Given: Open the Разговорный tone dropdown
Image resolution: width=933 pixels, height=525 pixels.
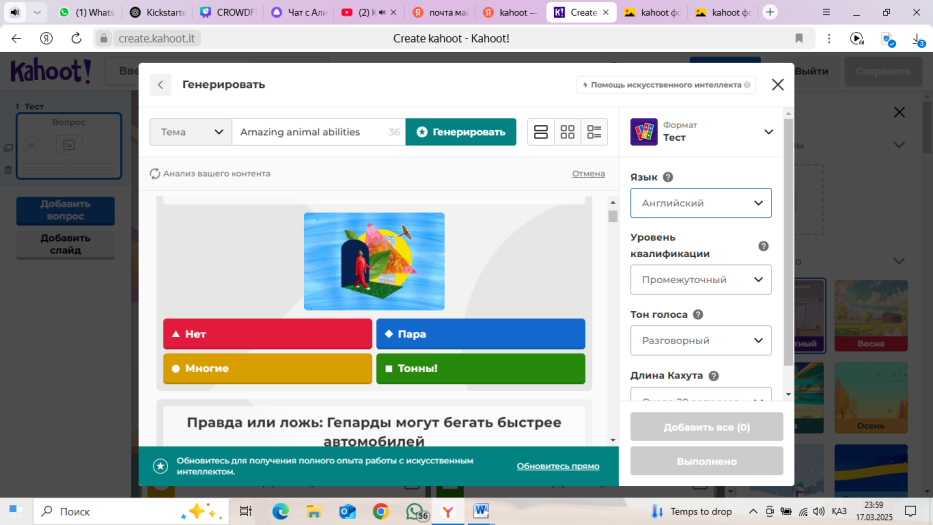Looking at the screenshot, I should 701,340.
